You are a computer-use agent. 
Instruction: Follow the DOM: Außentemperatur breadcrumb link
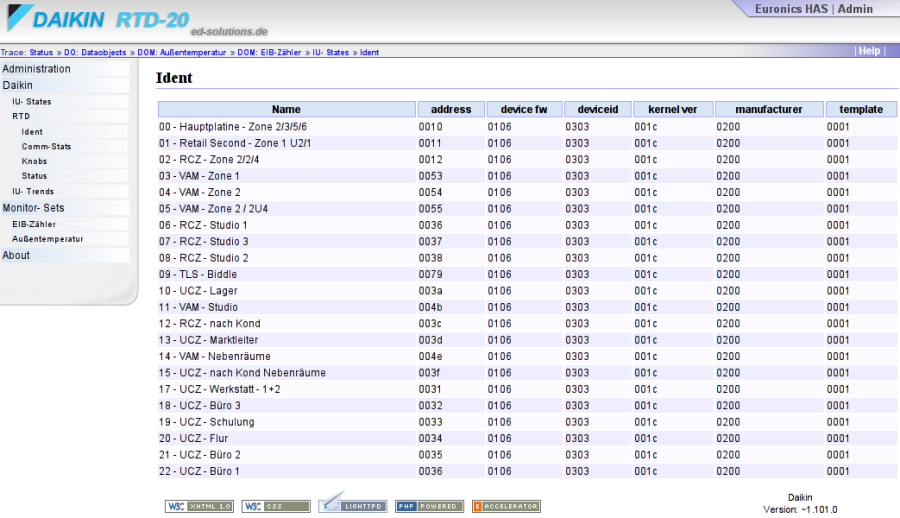point(181,52)
